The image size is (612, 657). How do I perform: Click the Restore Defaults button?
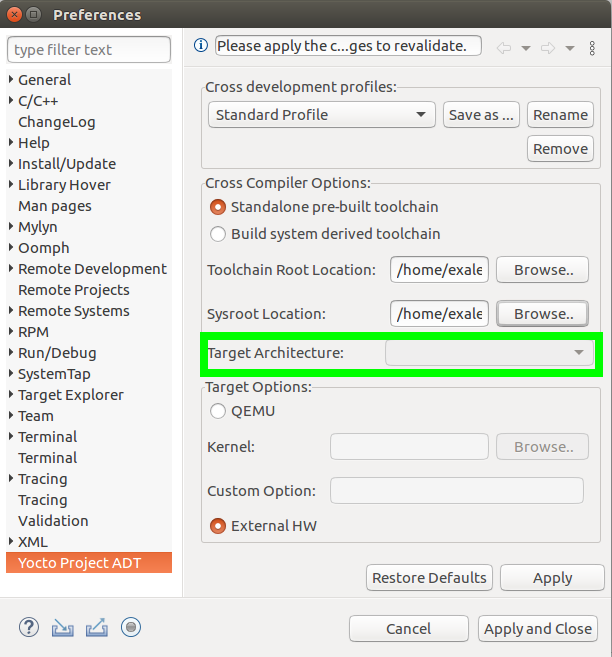tap(429, 578)
